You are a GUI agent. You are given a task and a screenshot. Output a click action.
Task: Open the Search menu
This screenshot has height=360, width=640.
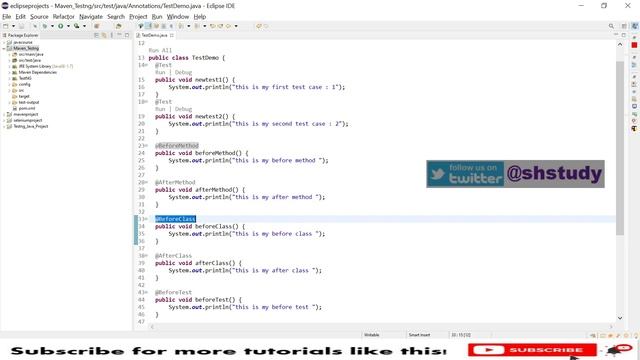(x=116, y=17)
